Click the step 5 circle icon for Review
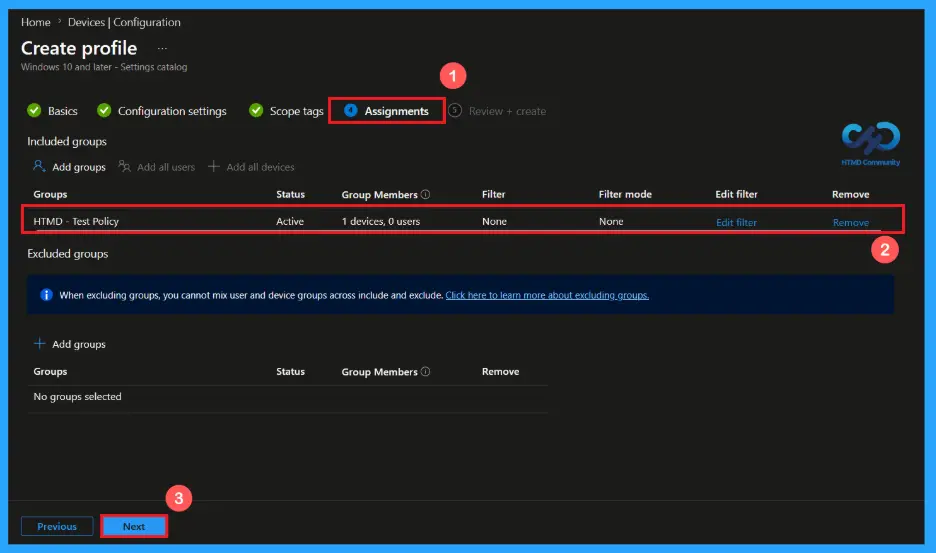Image resolution: width=936 pixels, height=553 pixels. pos(455,110)
